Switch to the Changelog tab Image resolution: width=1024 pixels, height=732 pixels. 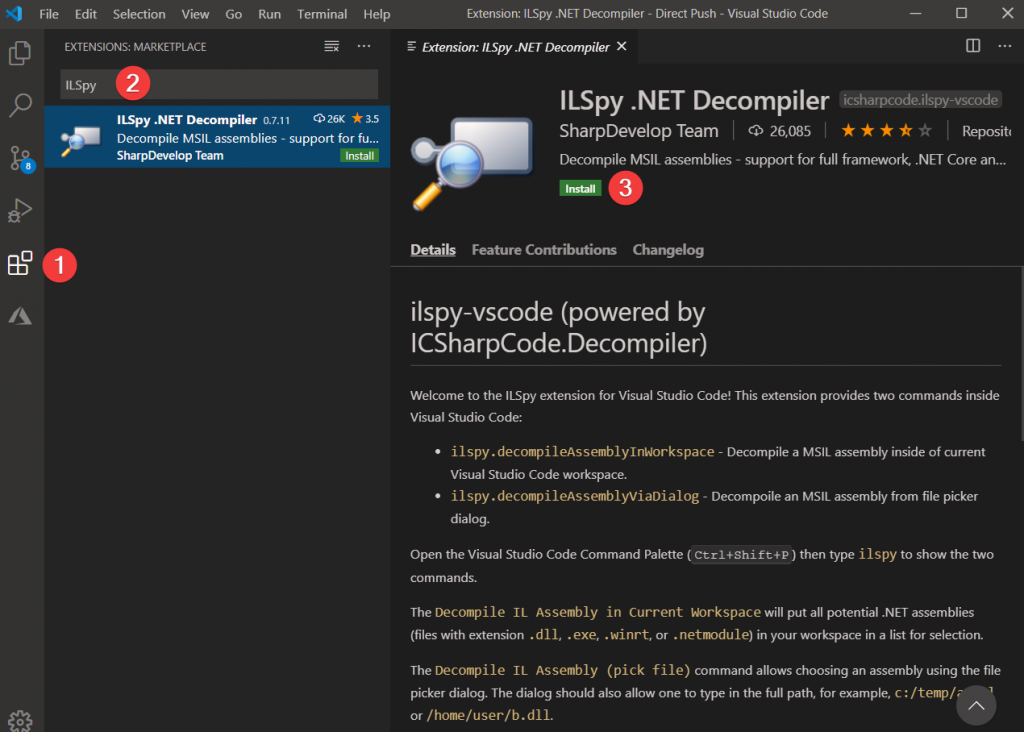668,249
